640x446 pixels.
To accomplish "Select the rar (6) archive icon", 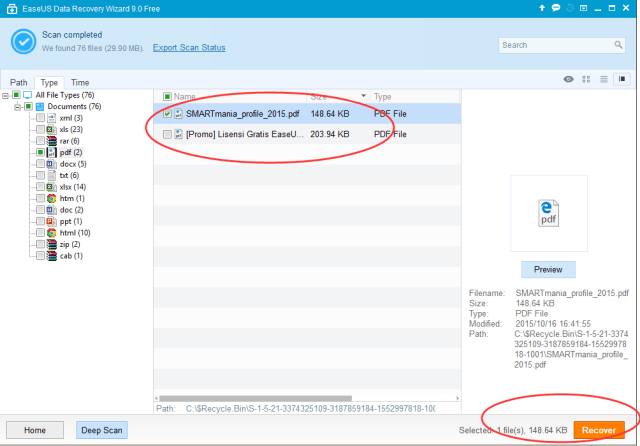I will tap(51, 141).
